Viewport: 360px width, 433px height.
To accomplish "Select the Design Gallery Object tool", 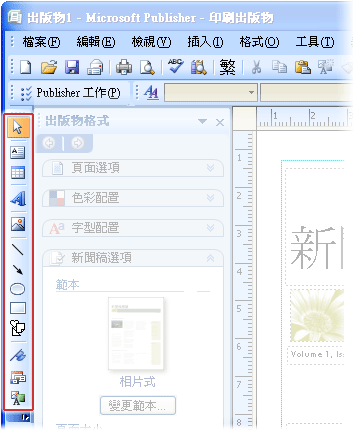I will click(x=18, y=378).
